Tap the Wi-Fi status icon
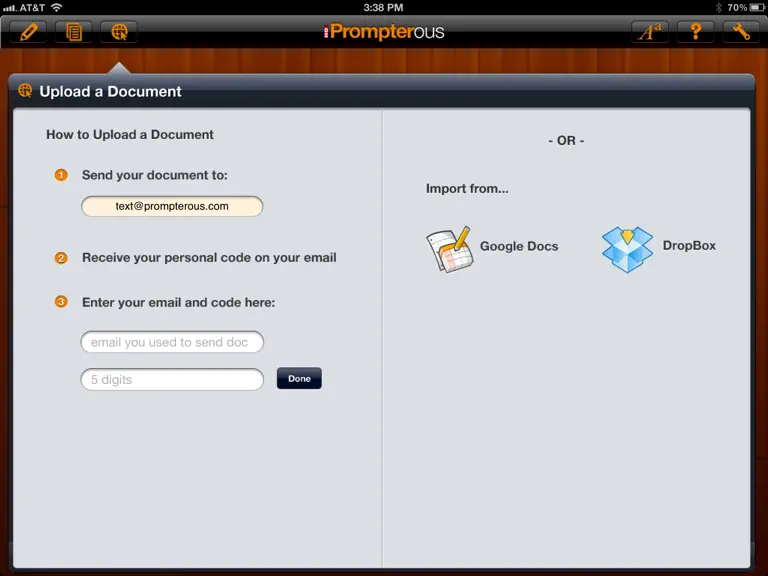Image resolution: width=768 pixels, height=576 pixels. (57, 7)
